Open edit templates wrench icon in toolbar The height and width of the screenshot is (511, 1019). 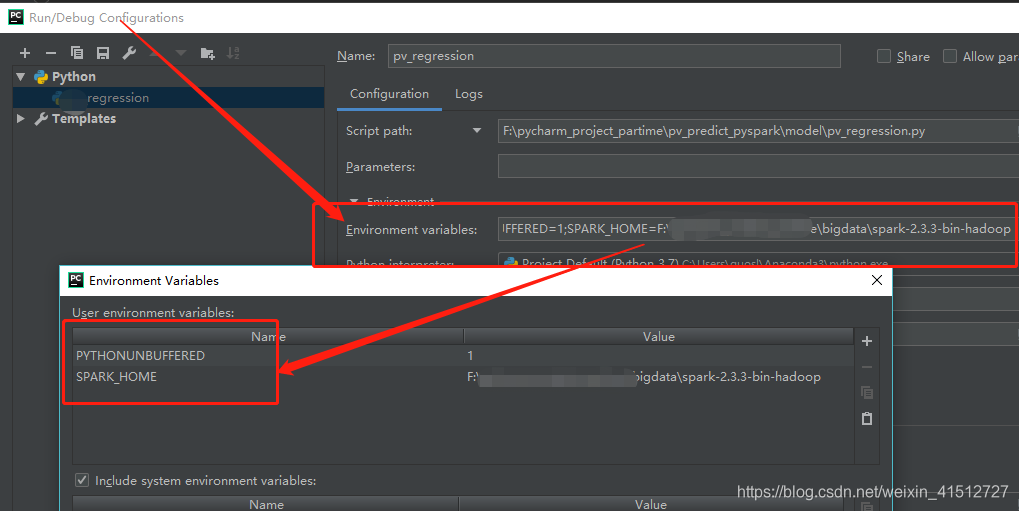click(129, 53)
